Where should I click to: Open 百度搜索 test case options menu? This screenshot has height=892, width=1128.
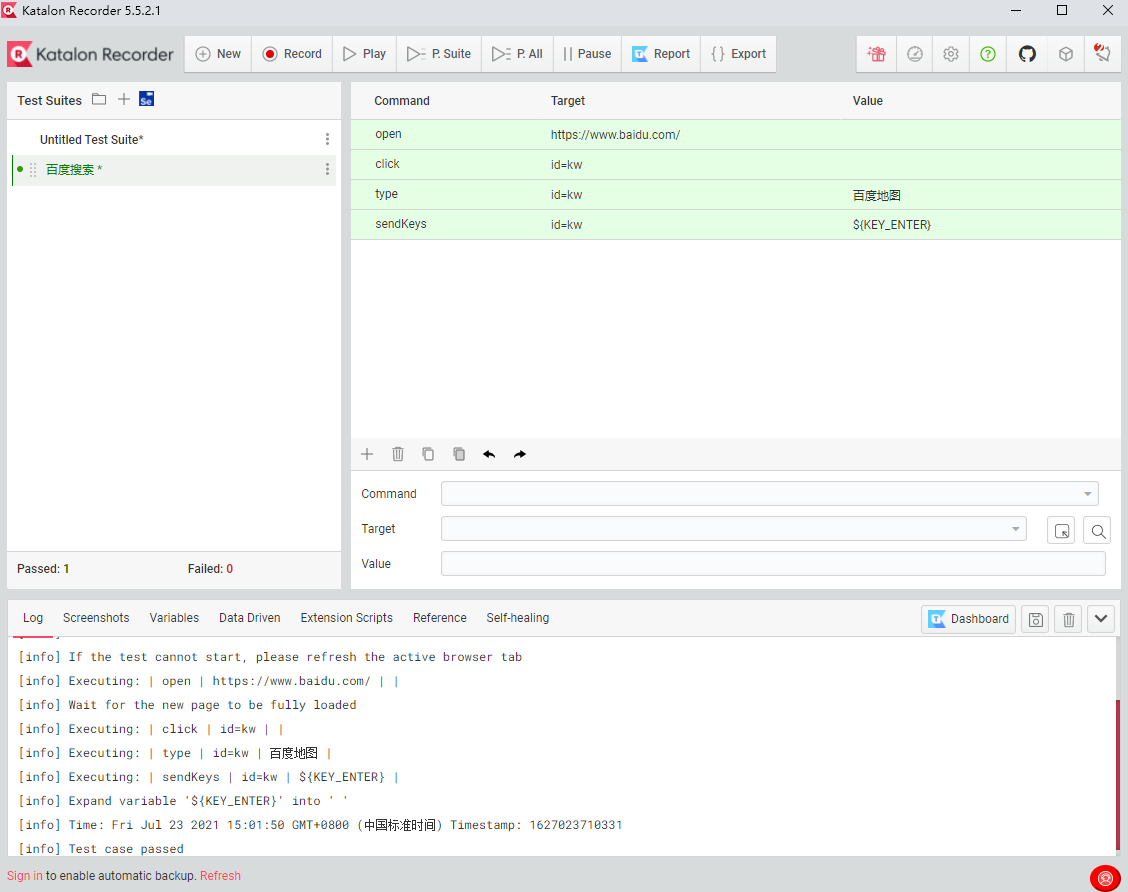327,169
